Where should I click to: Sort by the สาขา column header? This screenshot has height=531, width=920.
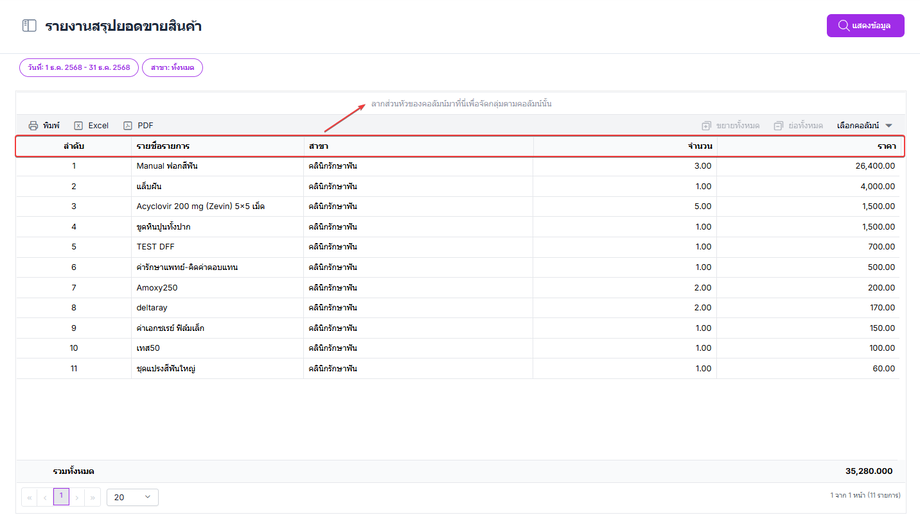(x=418, y=146)
